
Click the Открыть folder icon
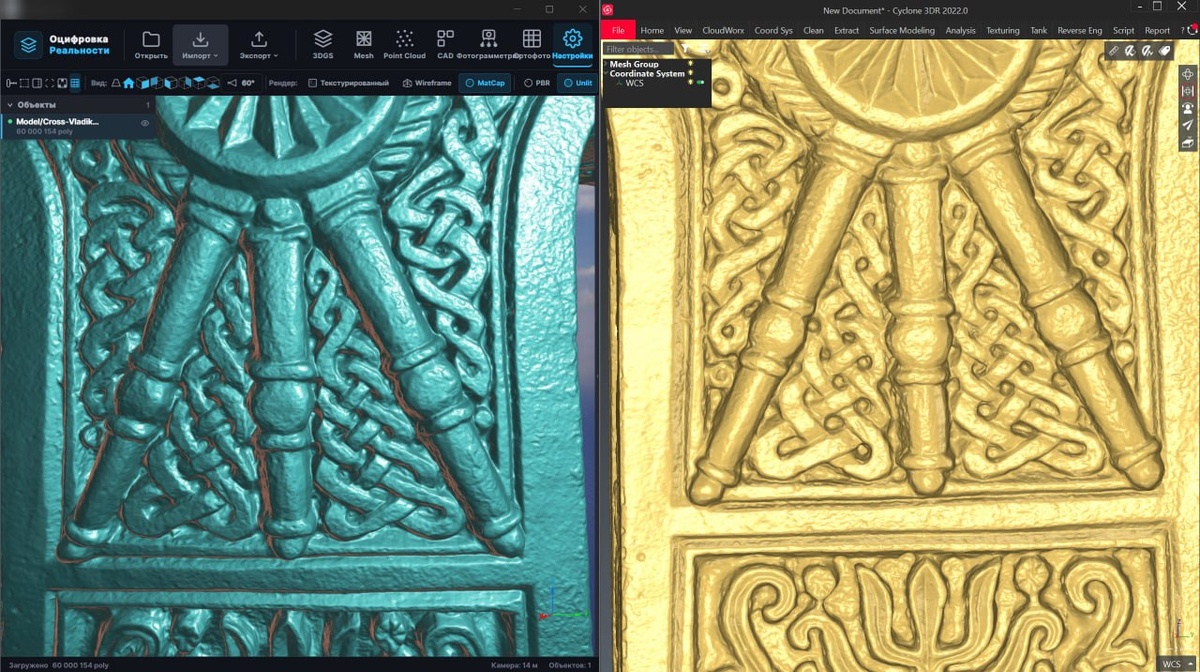pos(151,39)
